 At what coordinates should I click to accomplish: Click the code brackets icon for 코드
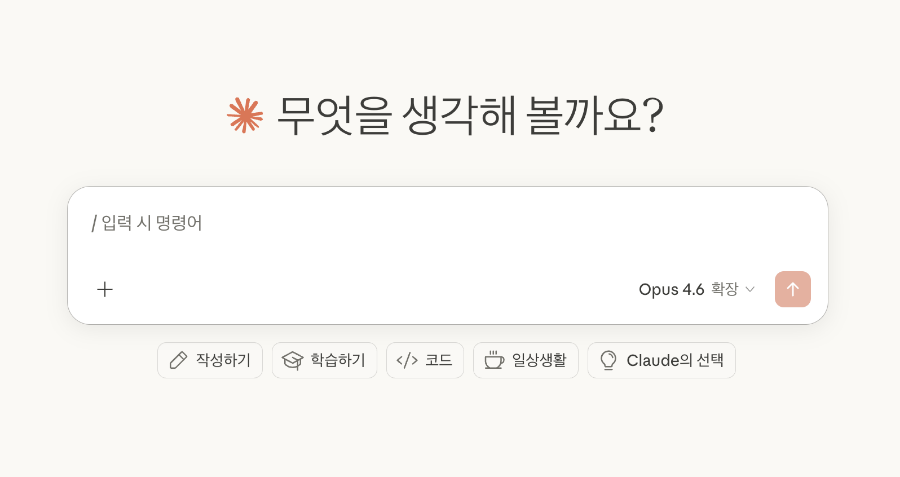click(407, 360)
